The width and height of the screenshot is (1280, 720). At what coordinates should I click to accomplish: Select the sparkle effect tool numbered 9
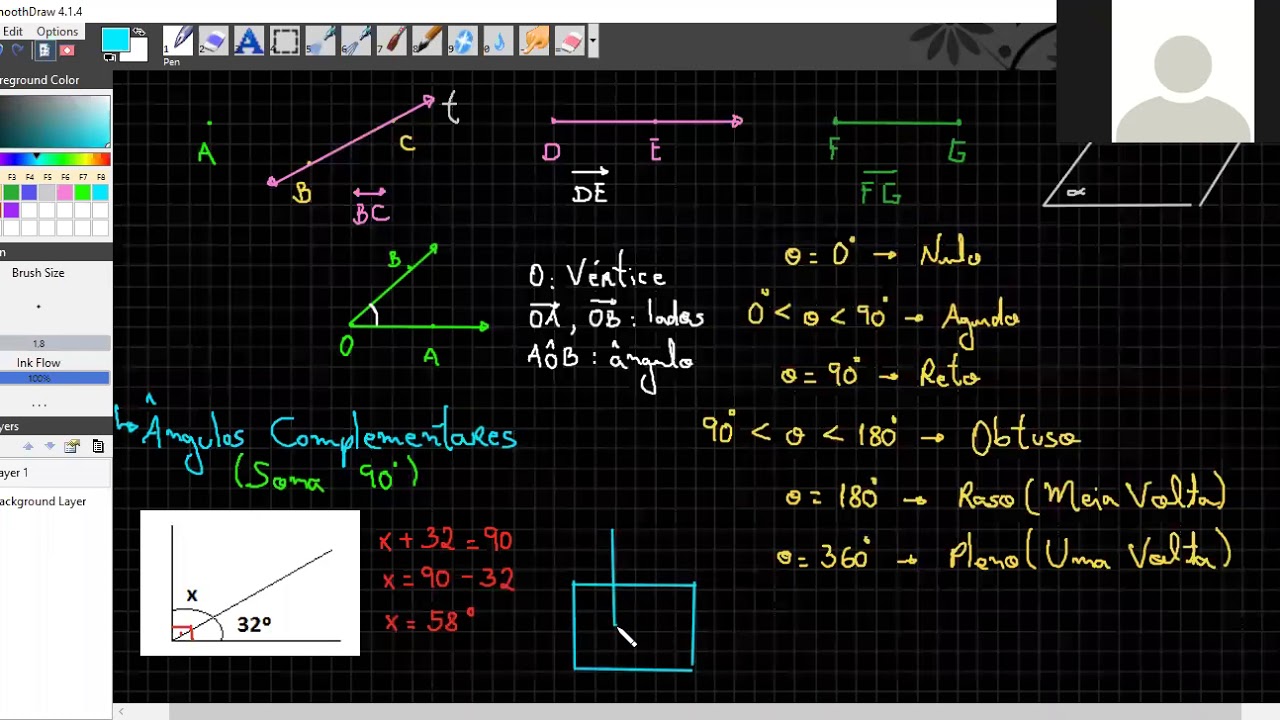pos(463,41)
